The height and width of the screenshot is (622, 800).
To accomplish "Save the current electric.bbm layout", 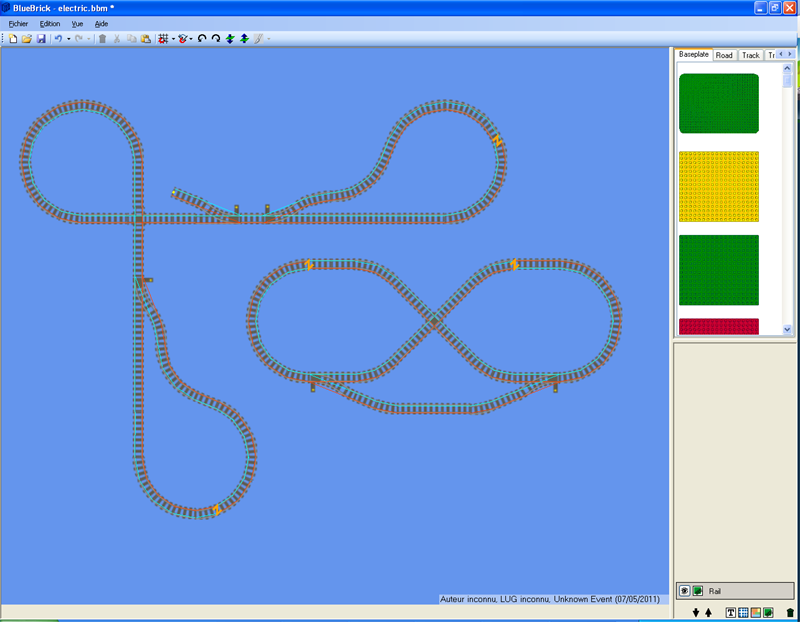I will pos(43,39).
